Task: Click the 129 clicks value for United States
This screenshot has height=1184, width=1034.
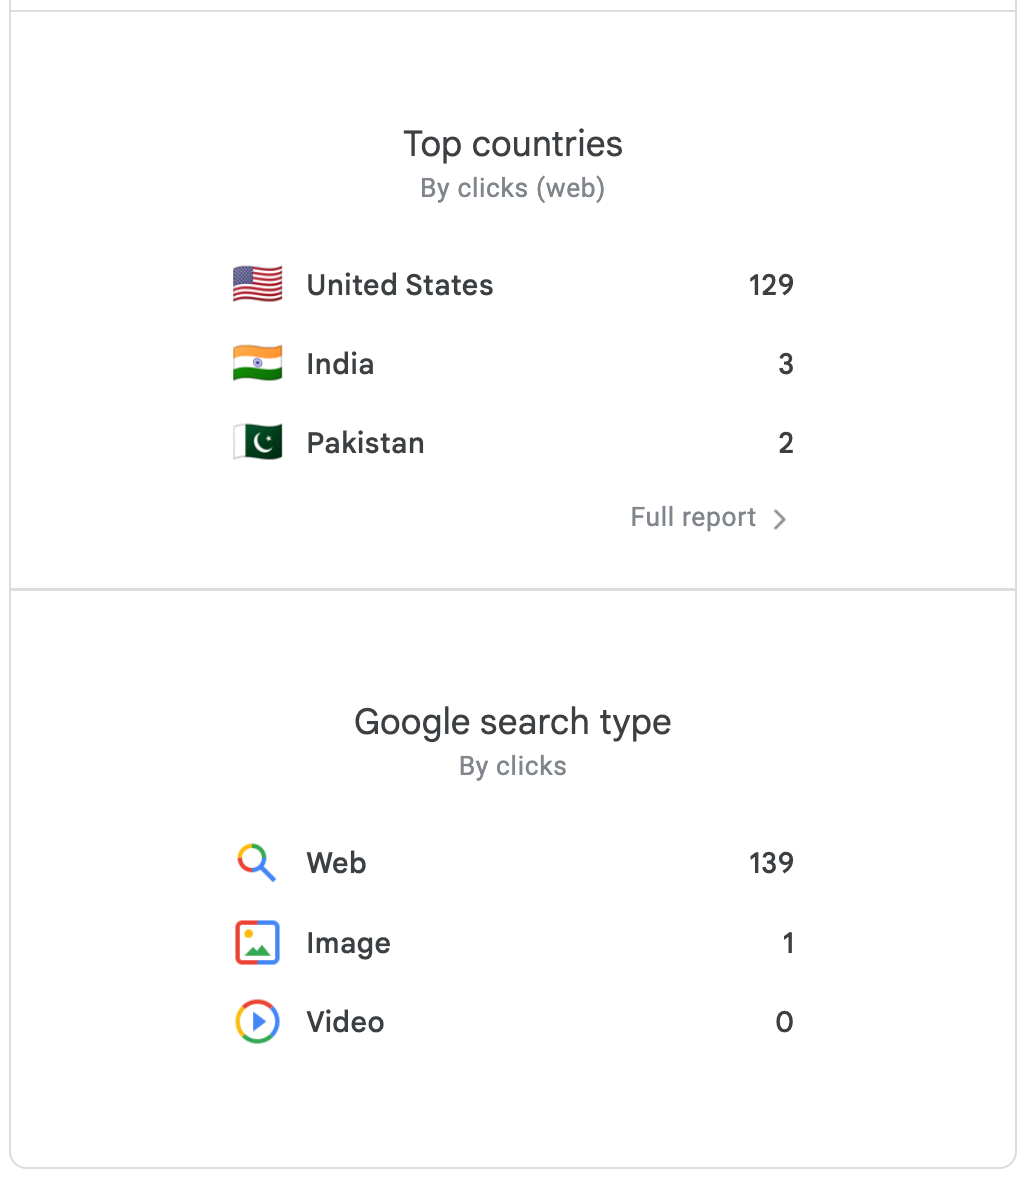Action: click(771, 285)
